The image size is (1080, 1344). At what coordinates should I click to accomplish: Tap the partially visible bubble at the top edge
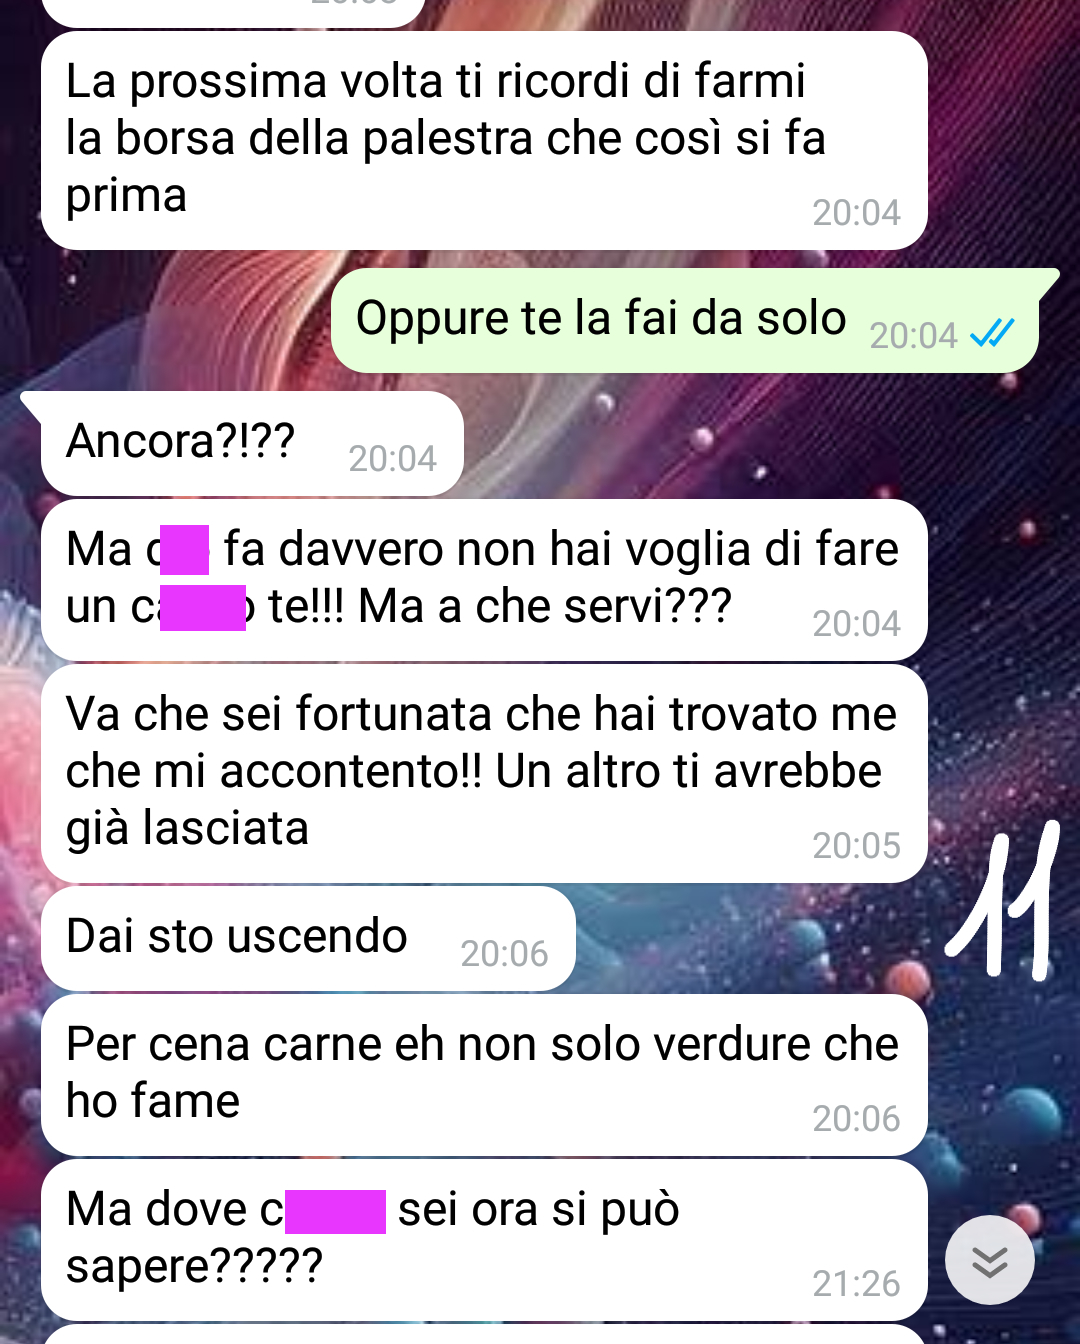pos(234,12)
